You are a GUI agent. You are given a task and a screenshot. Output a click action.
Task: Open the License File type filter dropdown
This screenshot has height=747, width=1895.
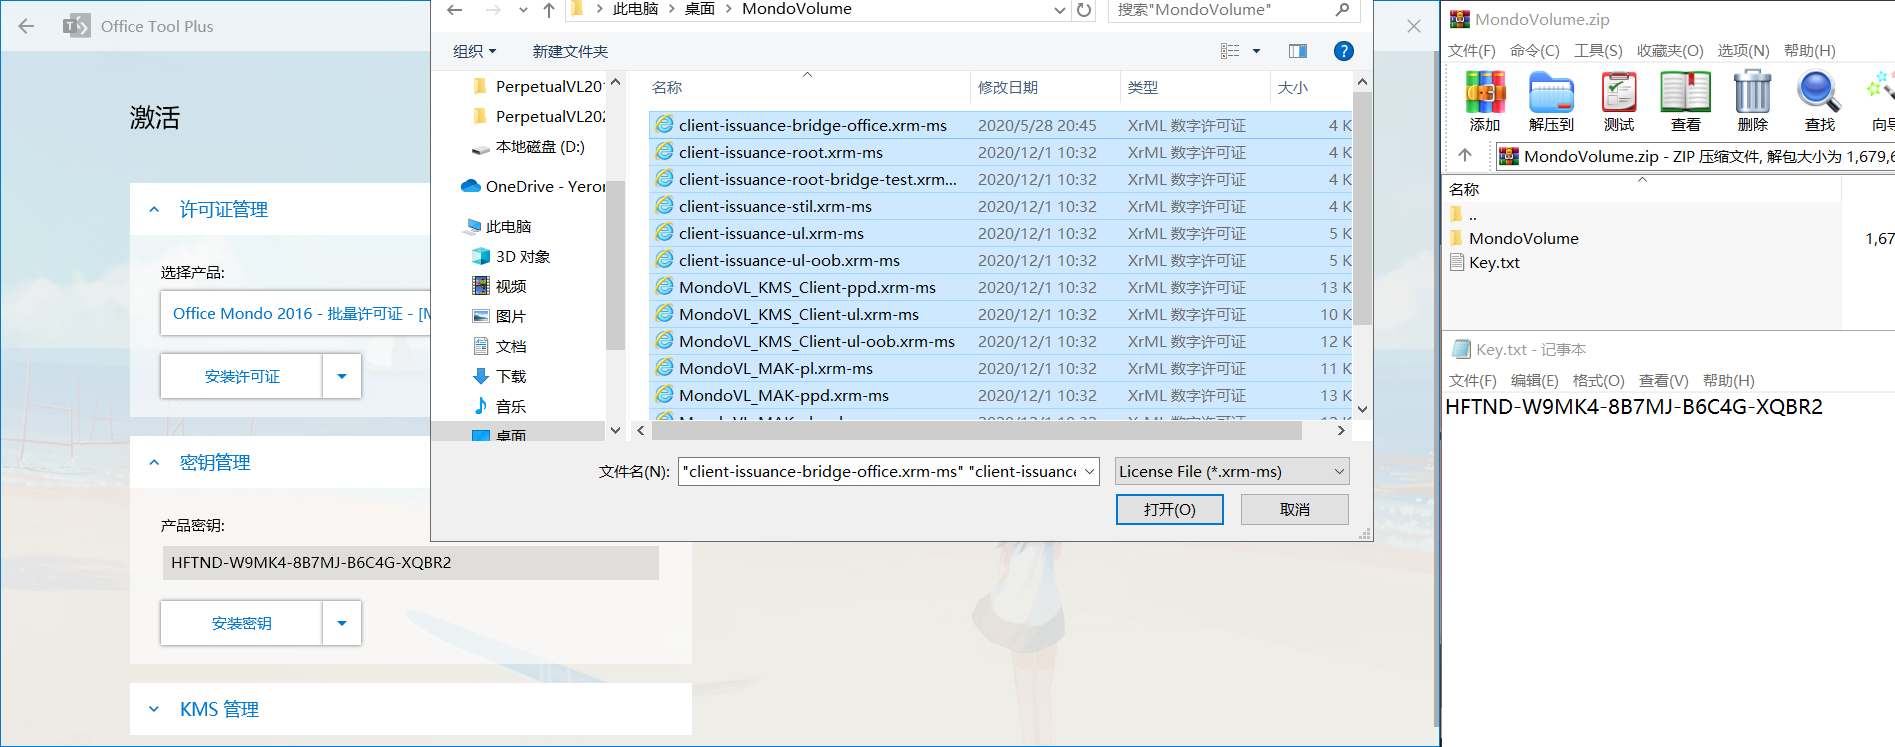coord(1231,471)
